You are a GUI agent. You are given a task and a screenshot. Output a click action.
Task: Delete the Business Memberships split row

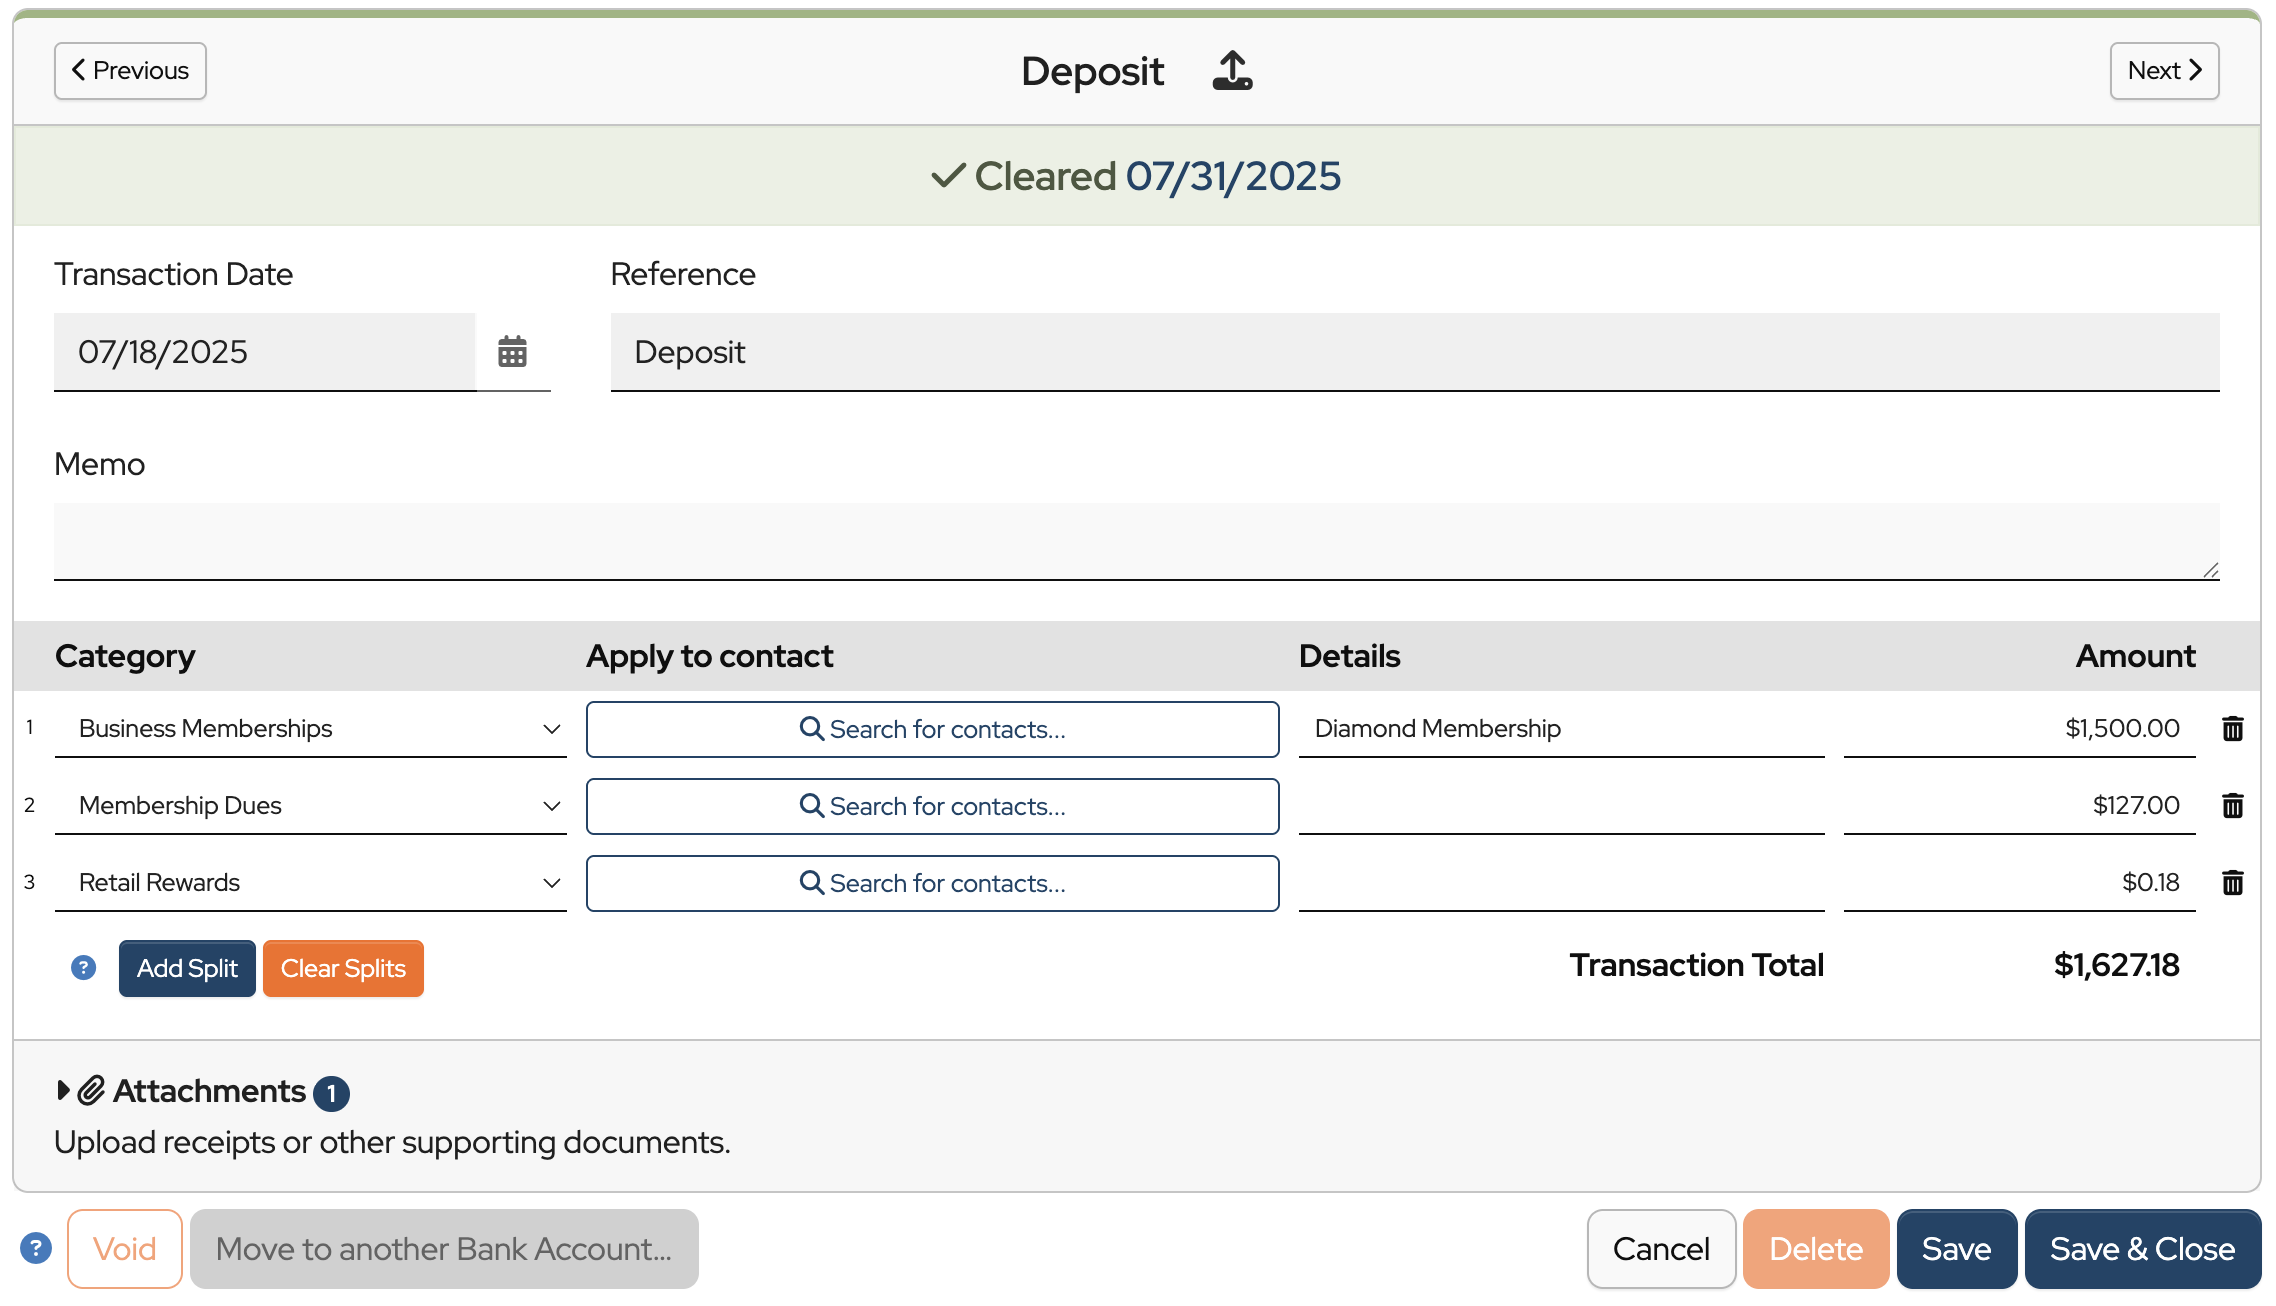click(2232, 729)
